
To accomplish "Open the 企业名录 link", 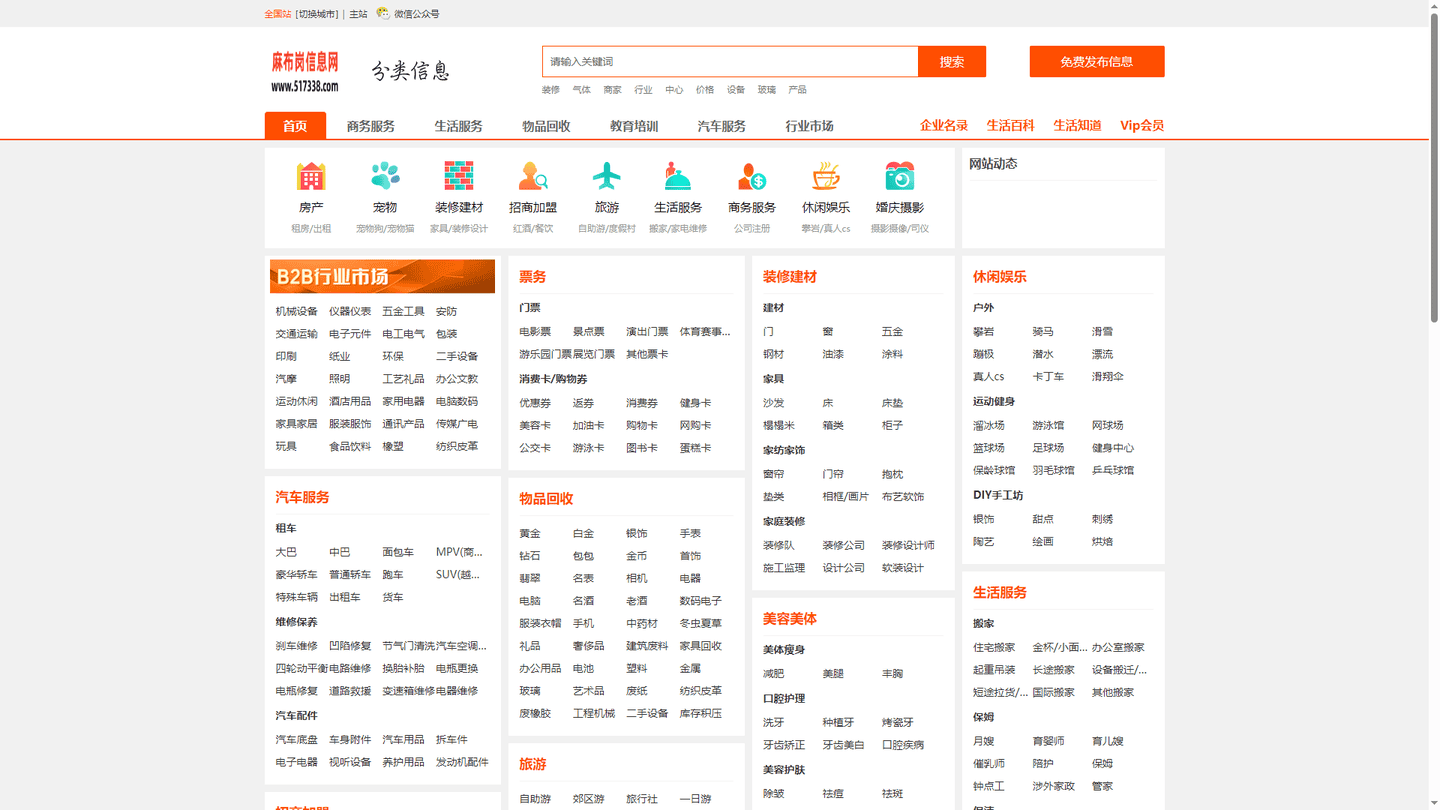I will pos(944,125).
